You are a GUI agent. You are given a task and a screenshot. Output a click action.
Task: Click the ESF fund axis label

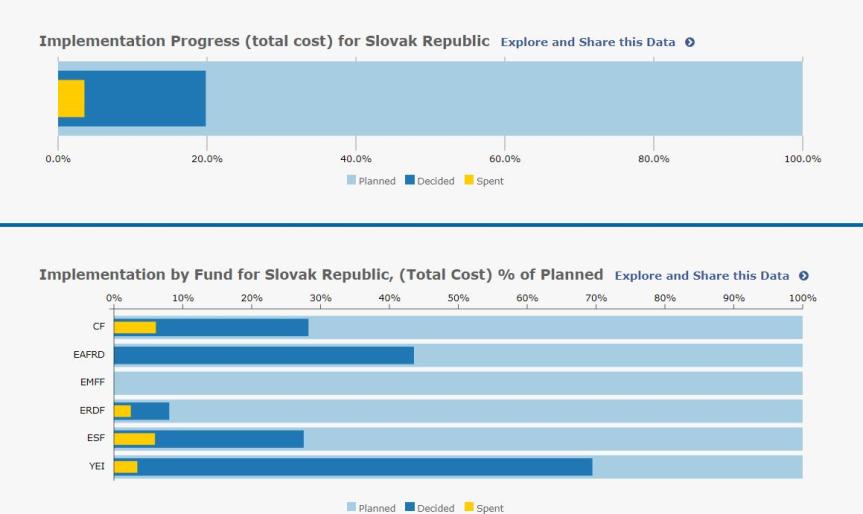coord(97,439)
